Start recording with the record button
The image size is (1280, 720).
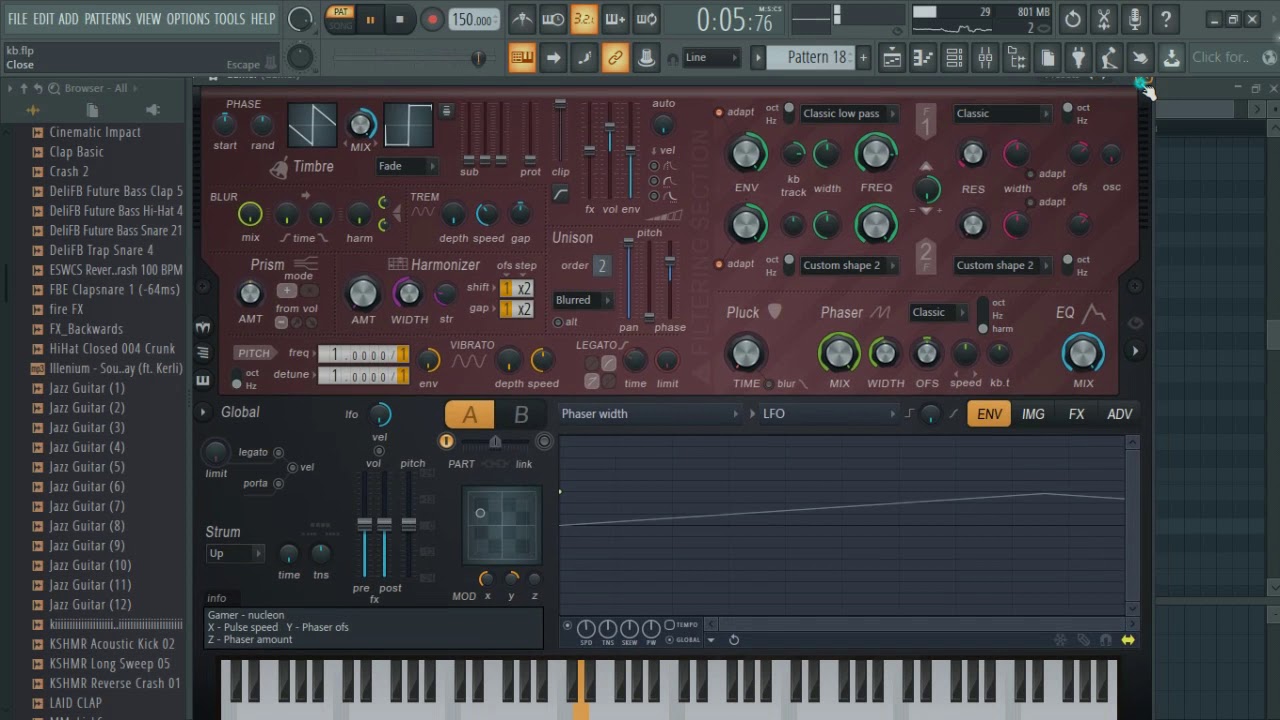432,19
